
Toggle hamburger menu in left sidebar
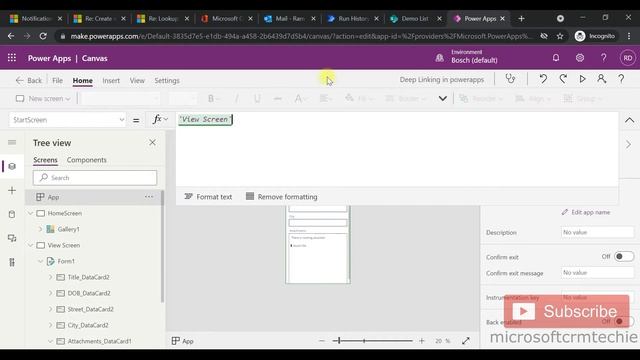click(x=12, y=142)
